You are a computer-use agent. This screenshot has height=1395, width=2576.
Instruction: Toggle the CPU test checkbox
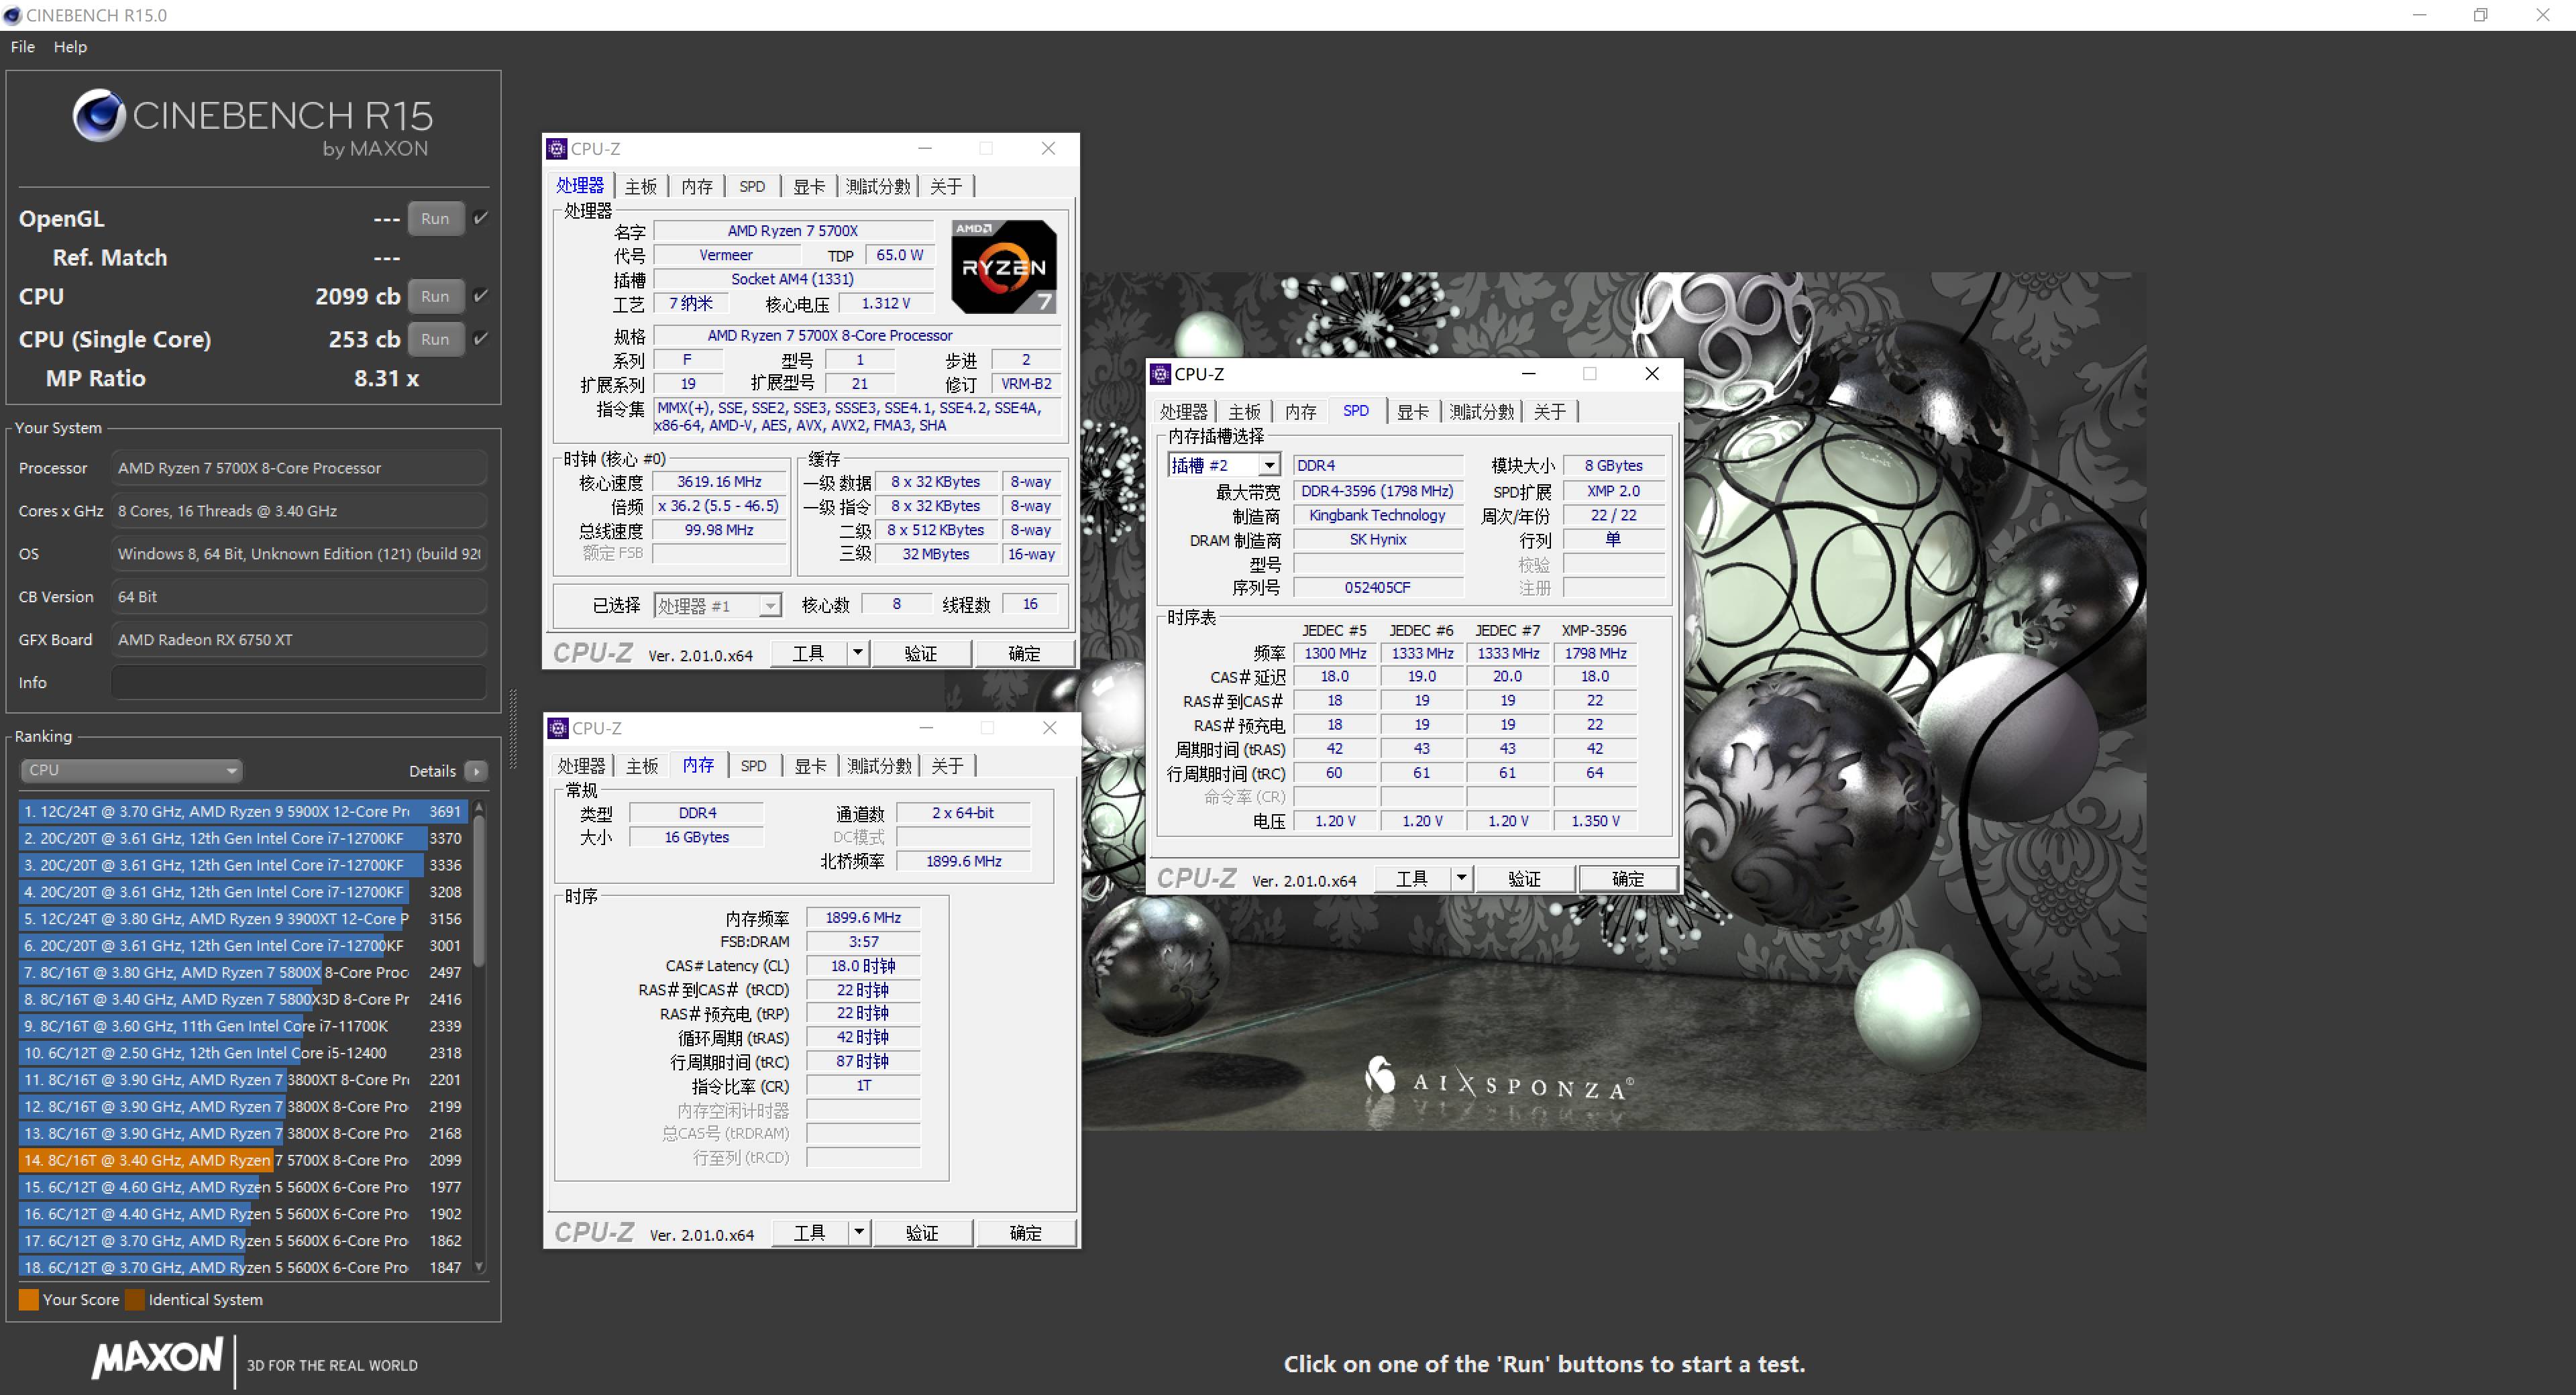[480, 296]
